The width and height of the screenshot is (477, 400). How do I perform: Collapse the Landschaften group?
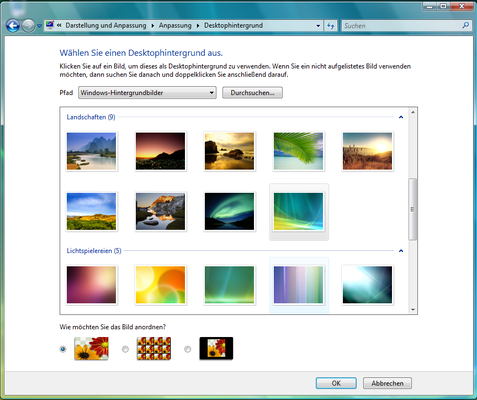tap(401, 117)
